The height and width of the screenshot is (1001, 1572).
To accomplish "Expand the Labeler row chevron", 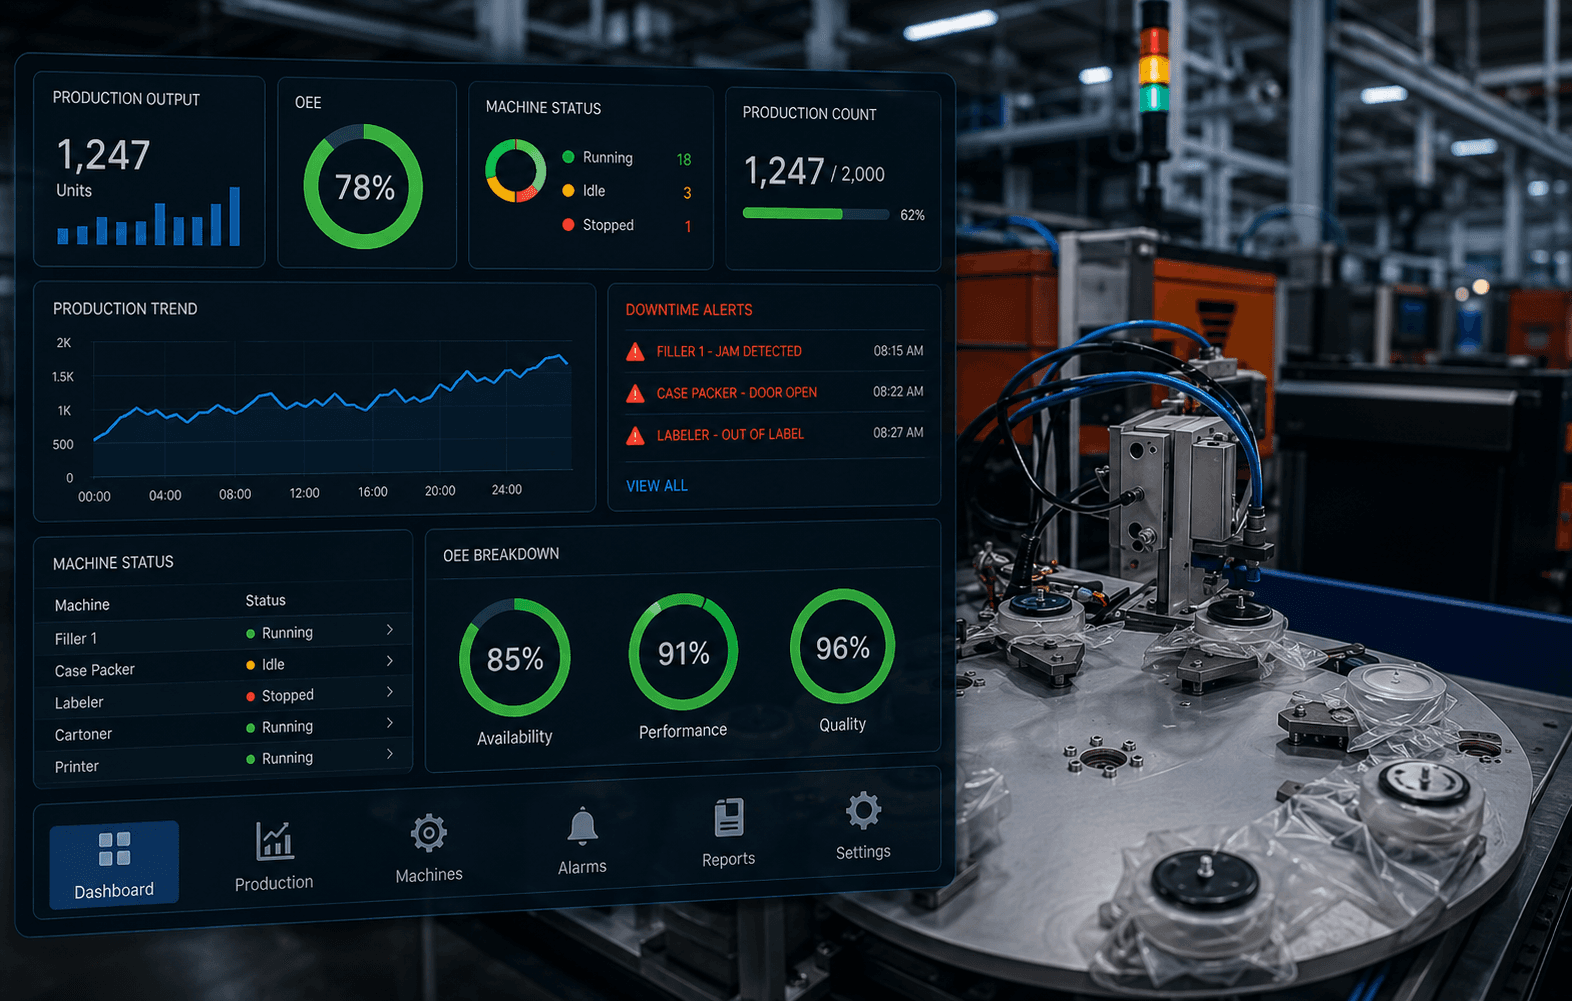I will pyautogui.click(x=390, y=692).
